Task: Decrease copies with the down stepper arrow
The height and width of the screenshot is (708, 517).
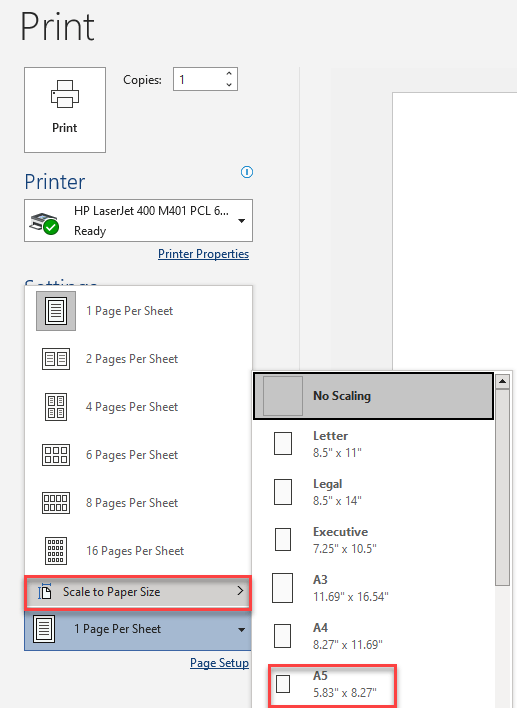Action: tap(229, 84)
